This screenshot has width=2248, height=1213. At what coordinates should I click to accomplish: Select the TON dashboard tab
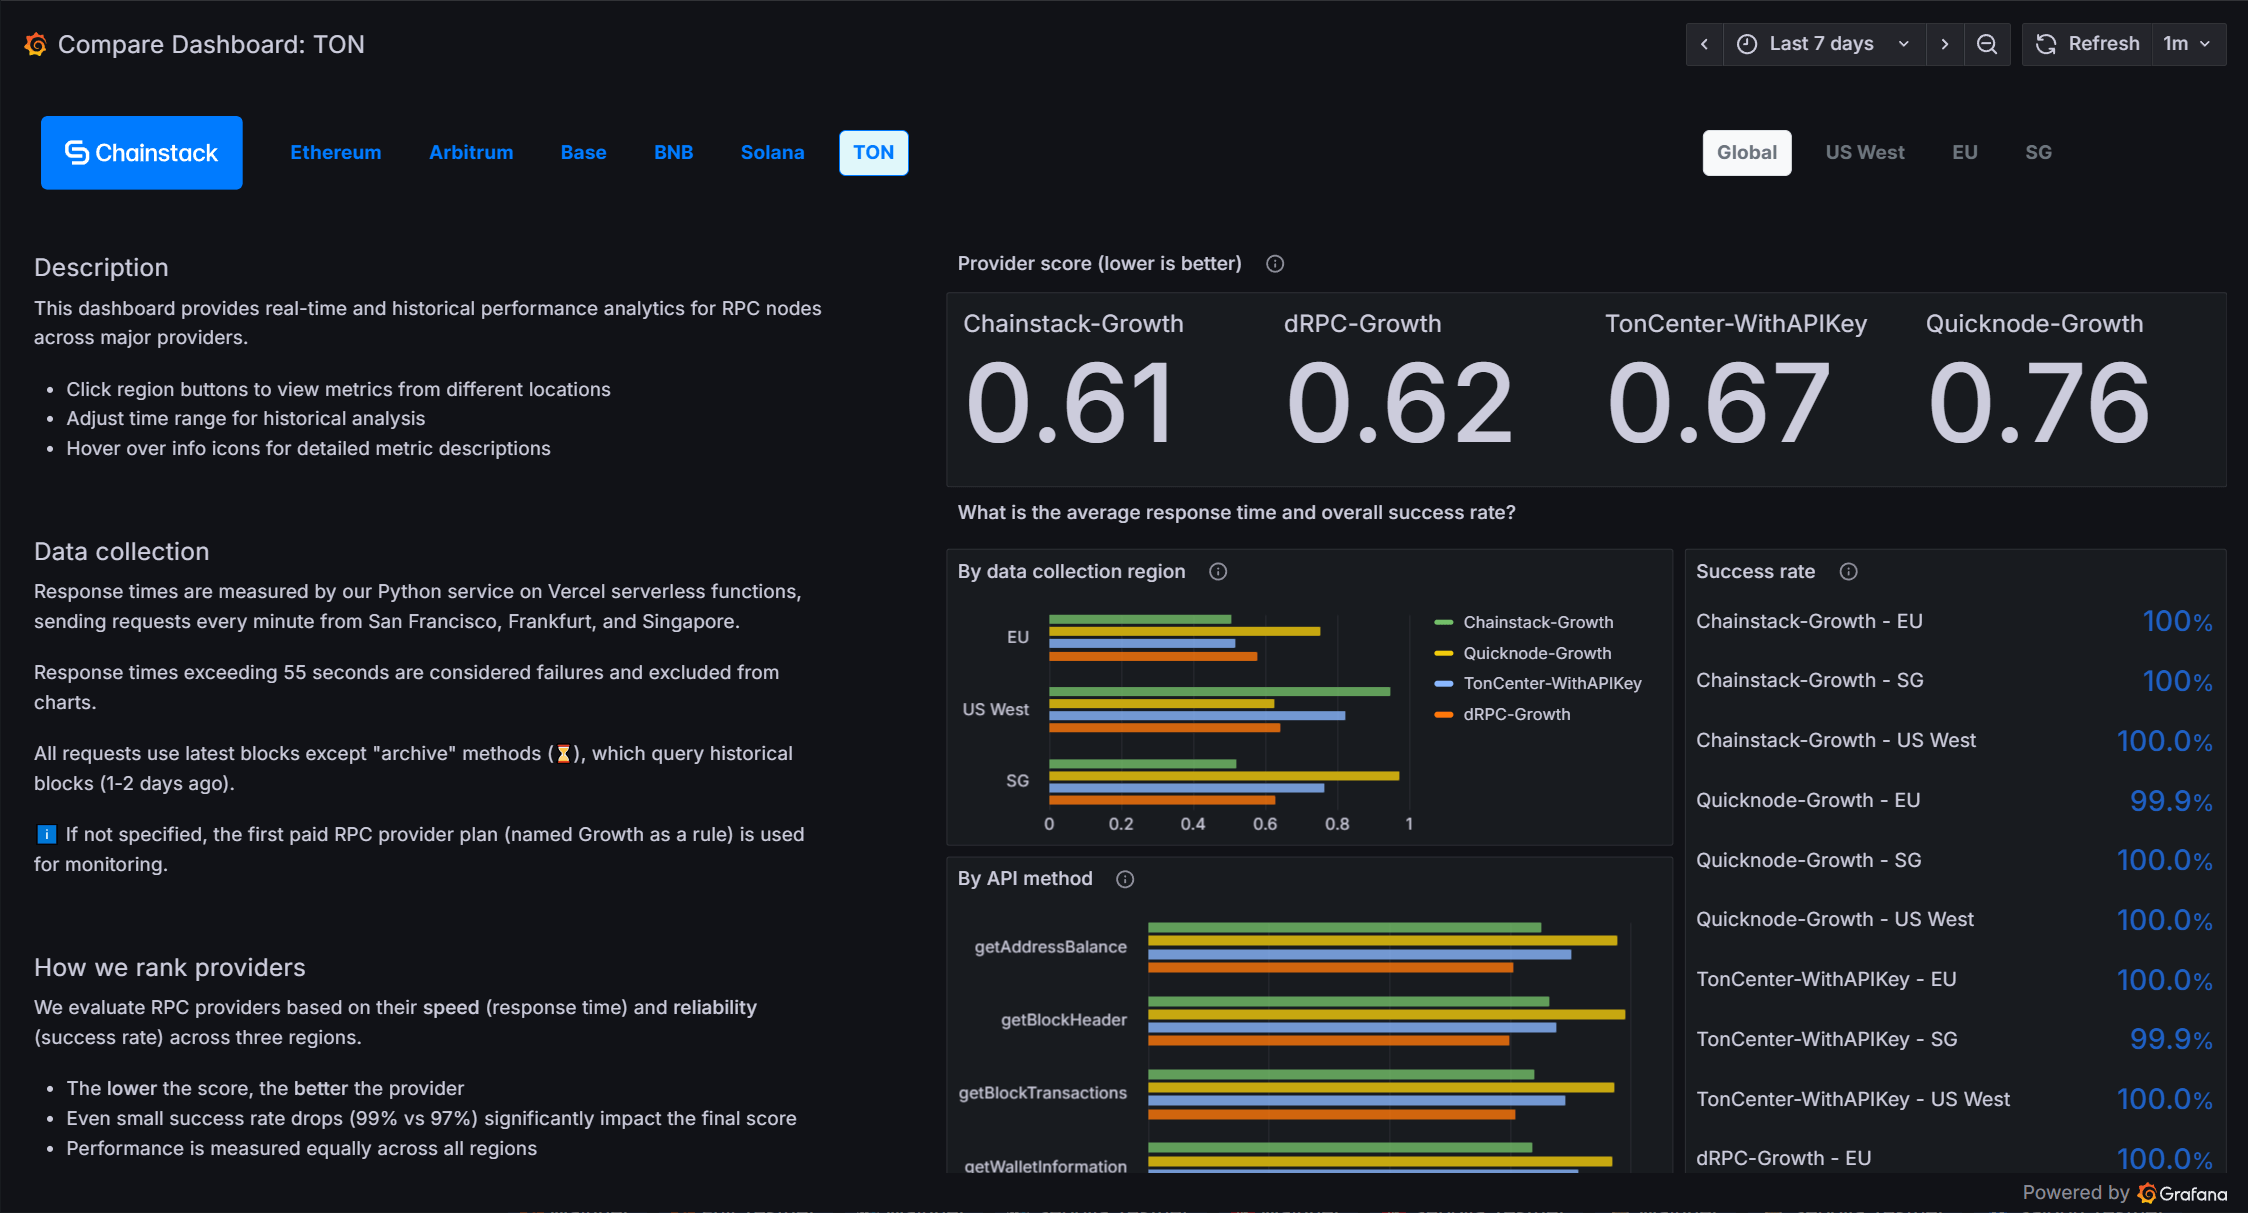pos(874,152)
